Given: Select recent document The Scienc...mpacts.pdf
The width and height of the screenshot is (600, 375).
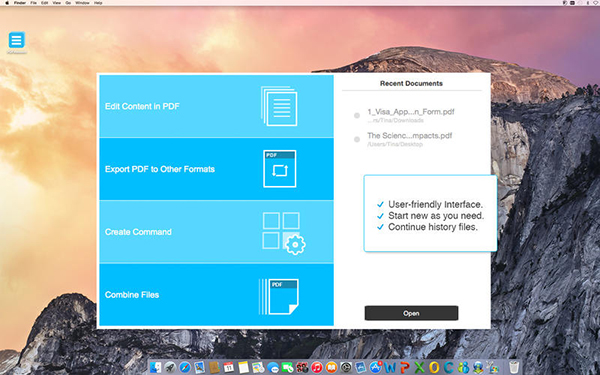Looking at the screenshot, I should pos(409,139).
